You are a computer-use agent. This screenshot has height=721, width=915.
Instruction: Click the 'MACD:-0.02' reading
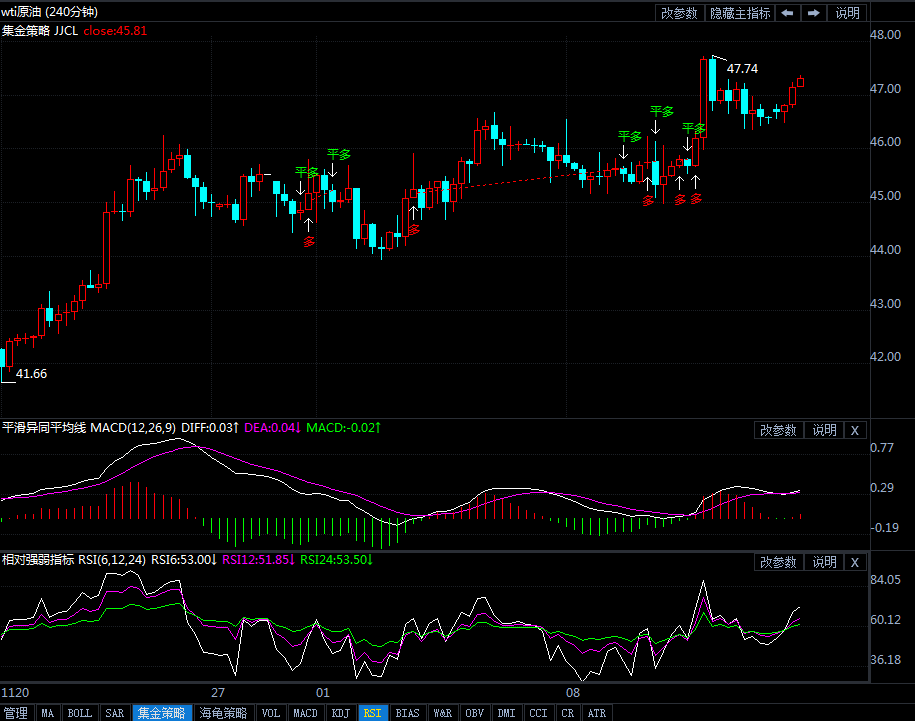click(344, 428)
